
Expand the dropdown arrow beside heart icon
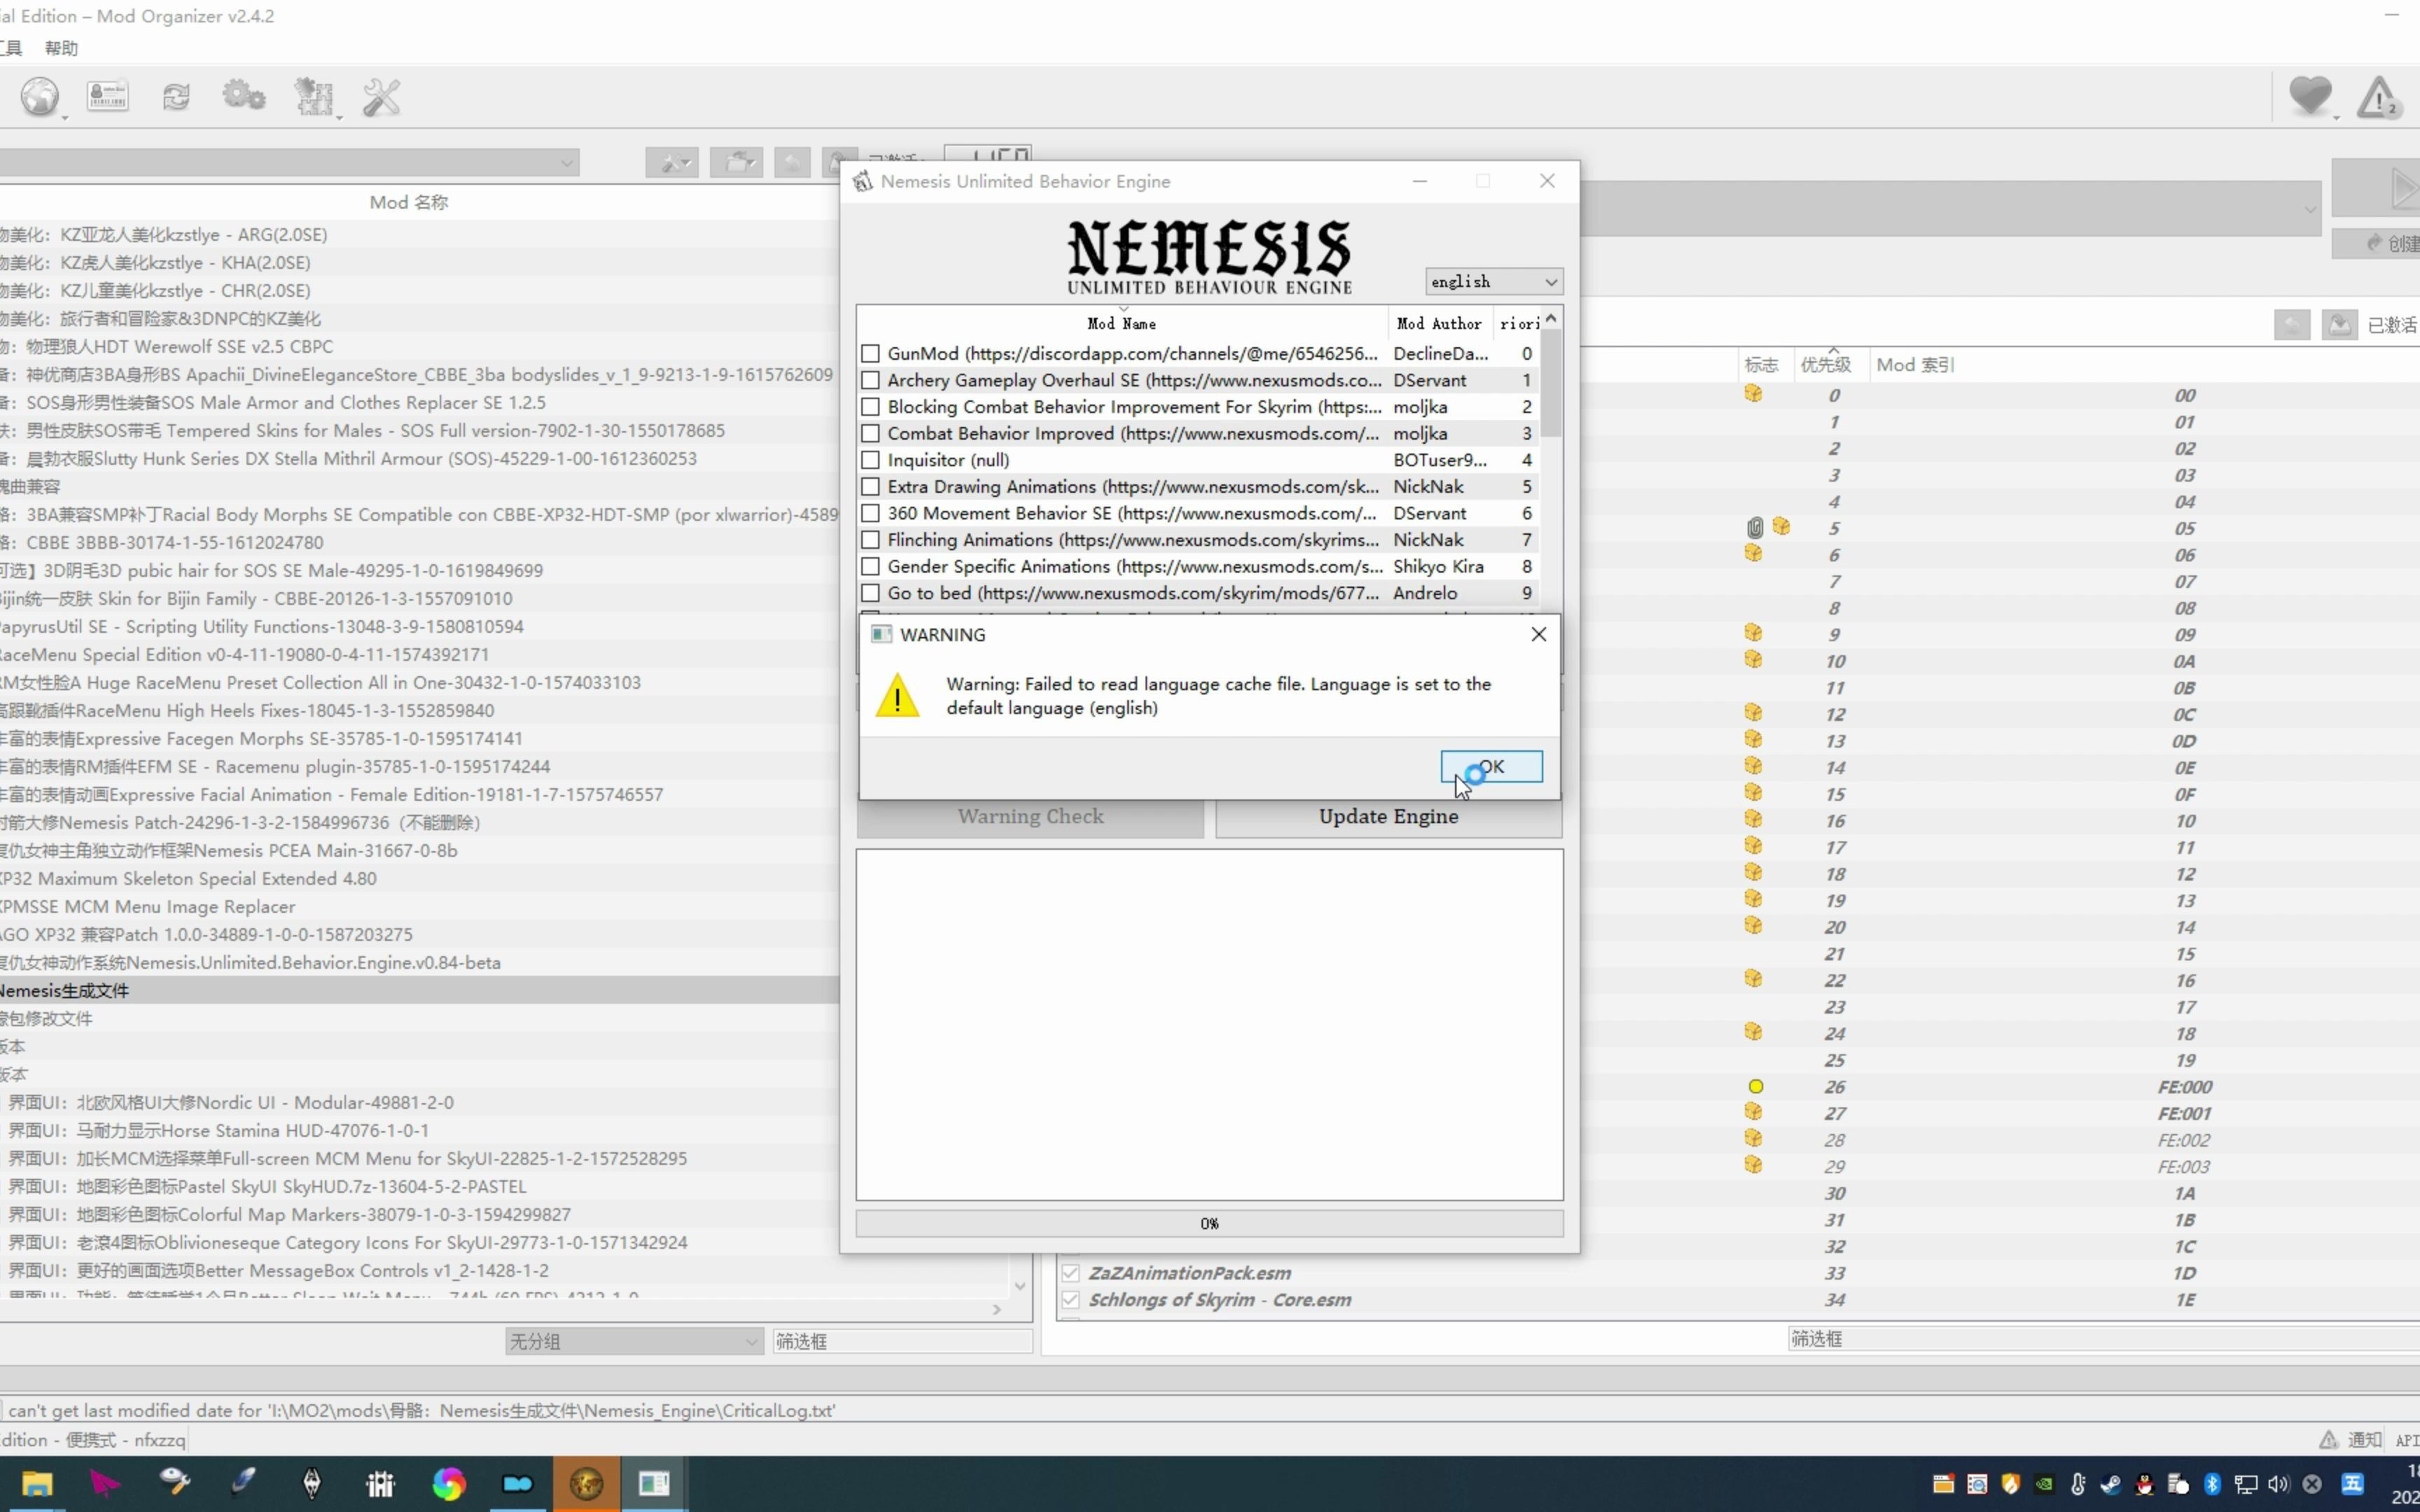pyautogui.click(x=2337, y=117)
